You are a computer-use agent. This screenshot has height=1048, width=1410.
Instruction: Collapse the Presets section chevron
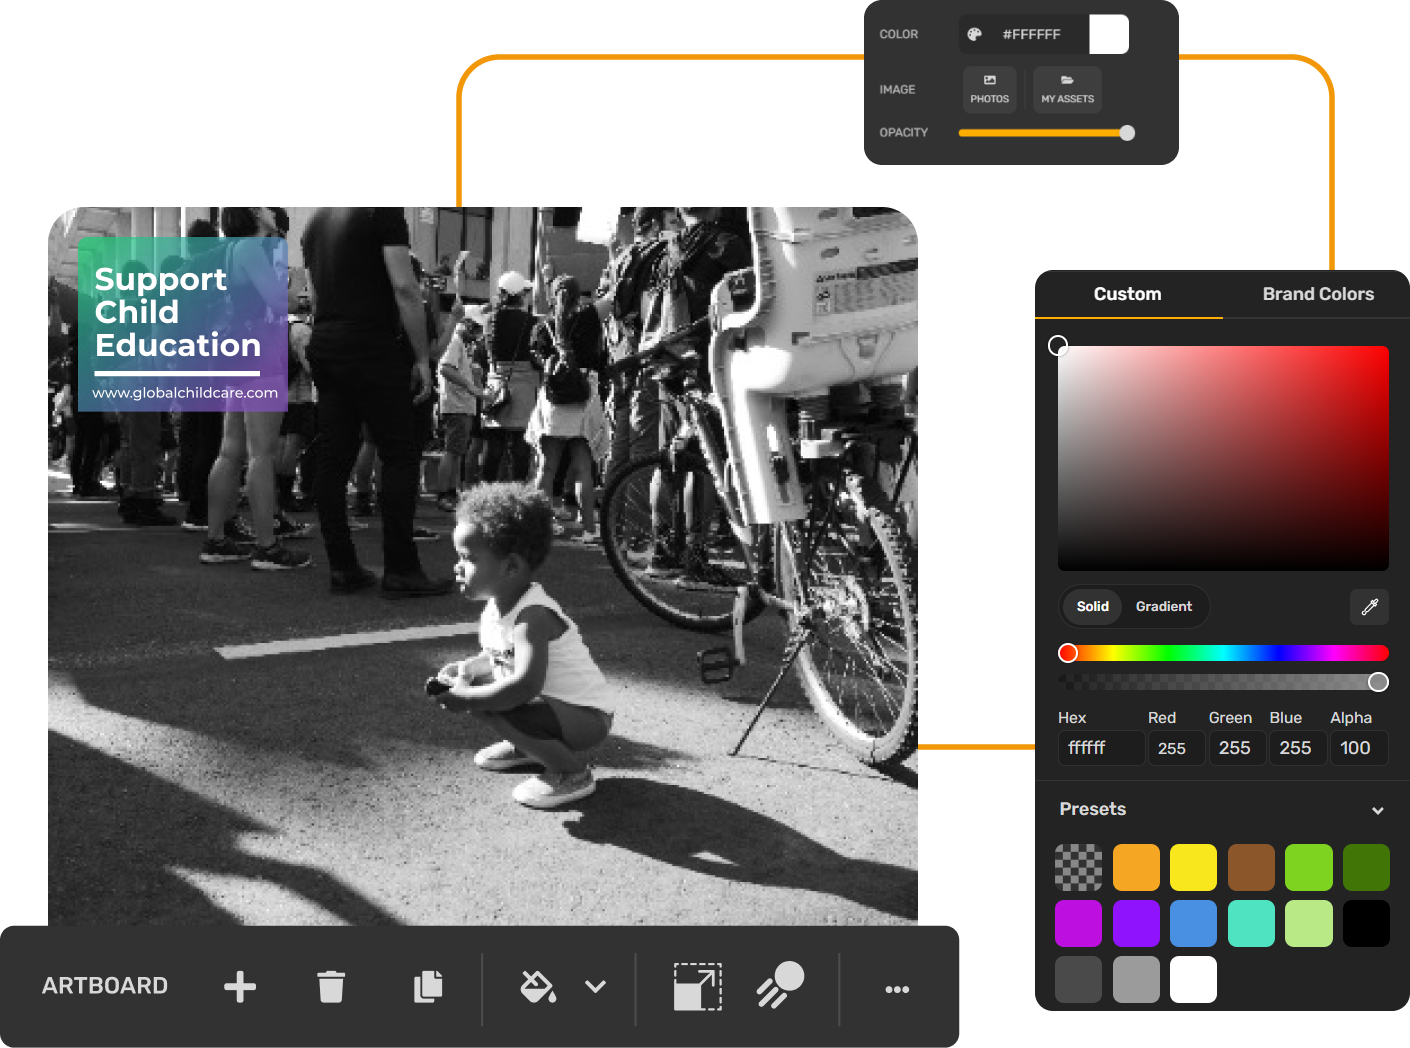[x=1377, y=810]
